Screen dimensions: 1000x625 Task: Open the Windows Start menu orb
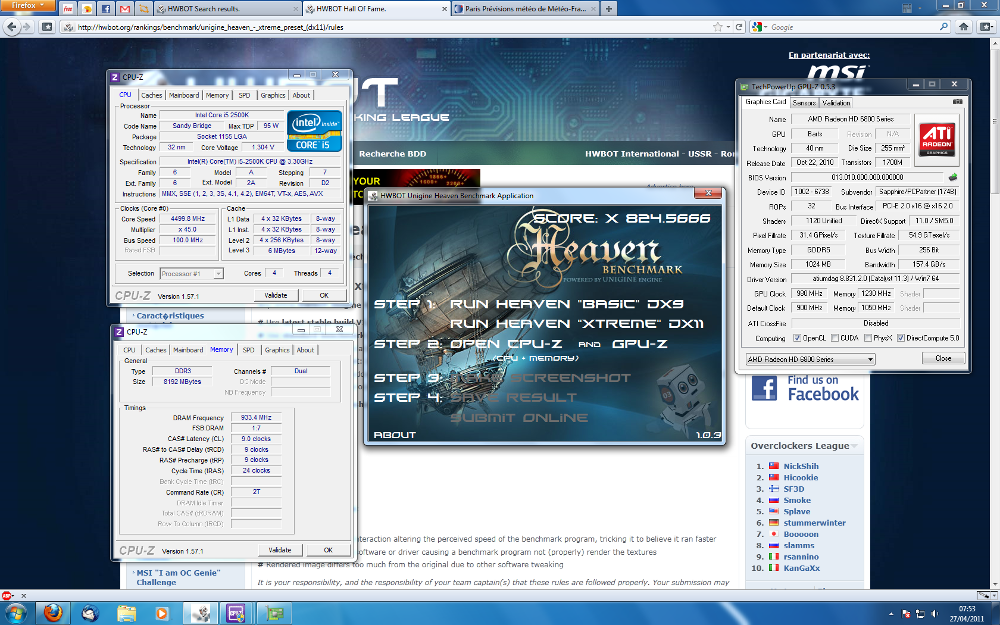pos(16,614)
